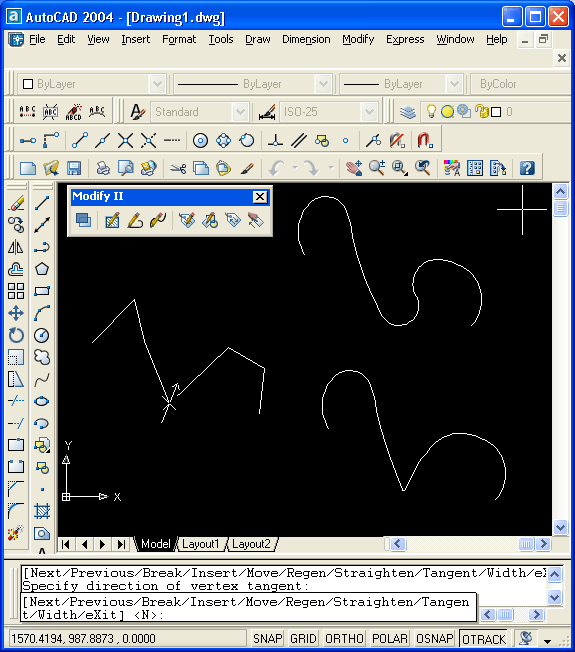
Task: Enable OSNAP in the status bar
Action: click(435, 639)
